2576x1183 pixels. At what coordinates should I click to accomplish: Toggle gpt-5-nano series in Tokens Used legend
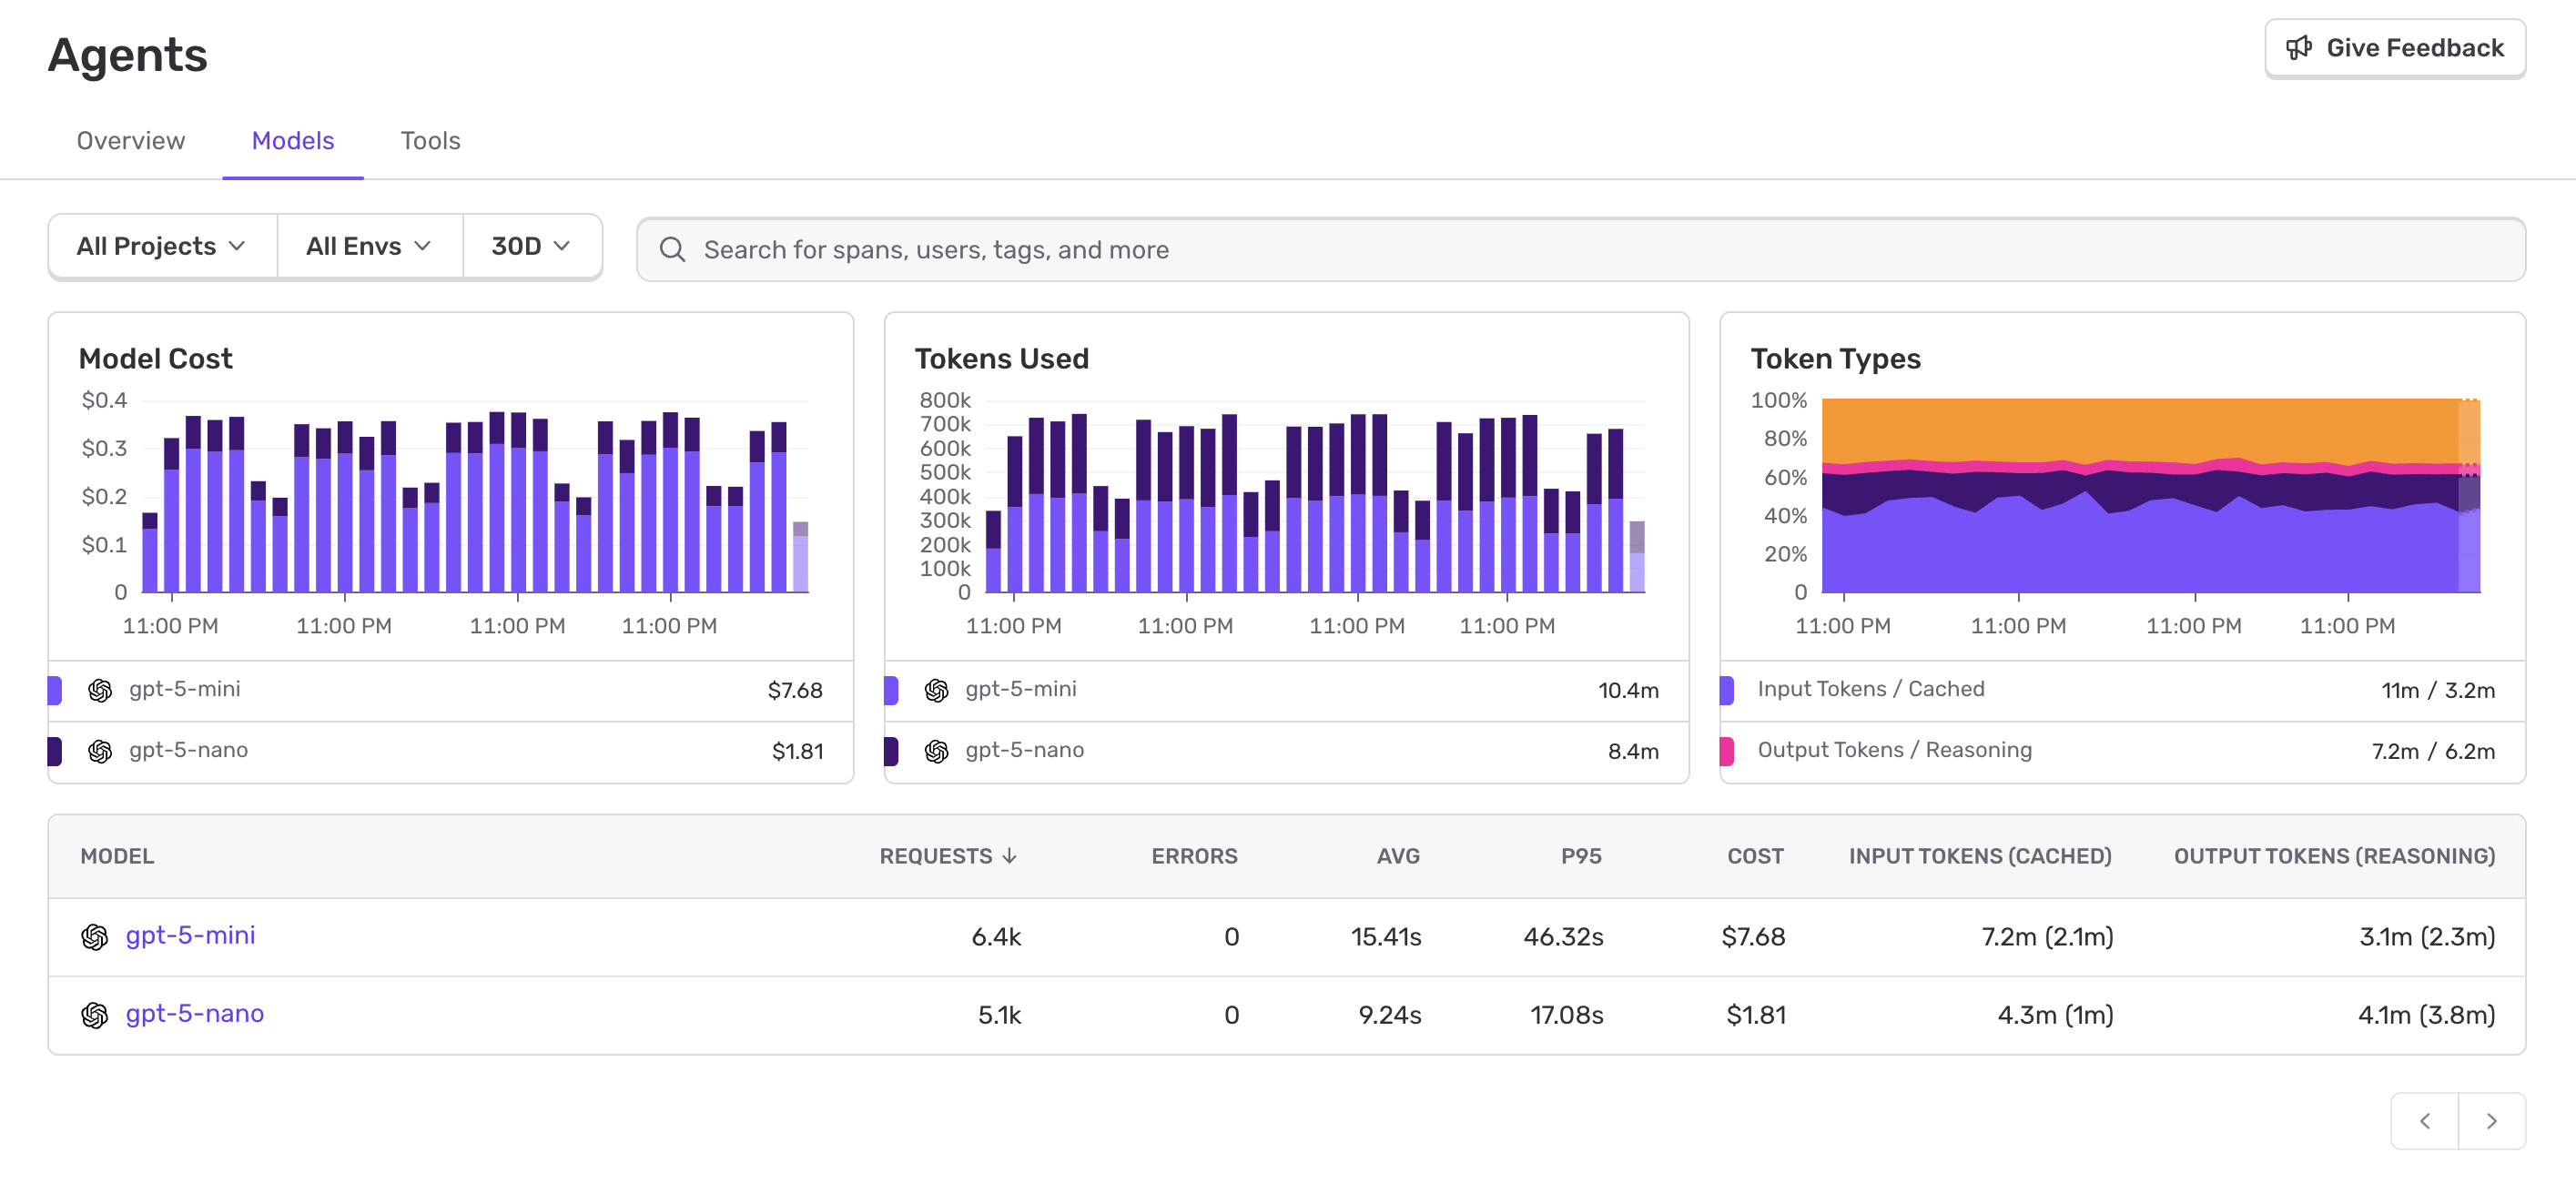point(1024,751)
